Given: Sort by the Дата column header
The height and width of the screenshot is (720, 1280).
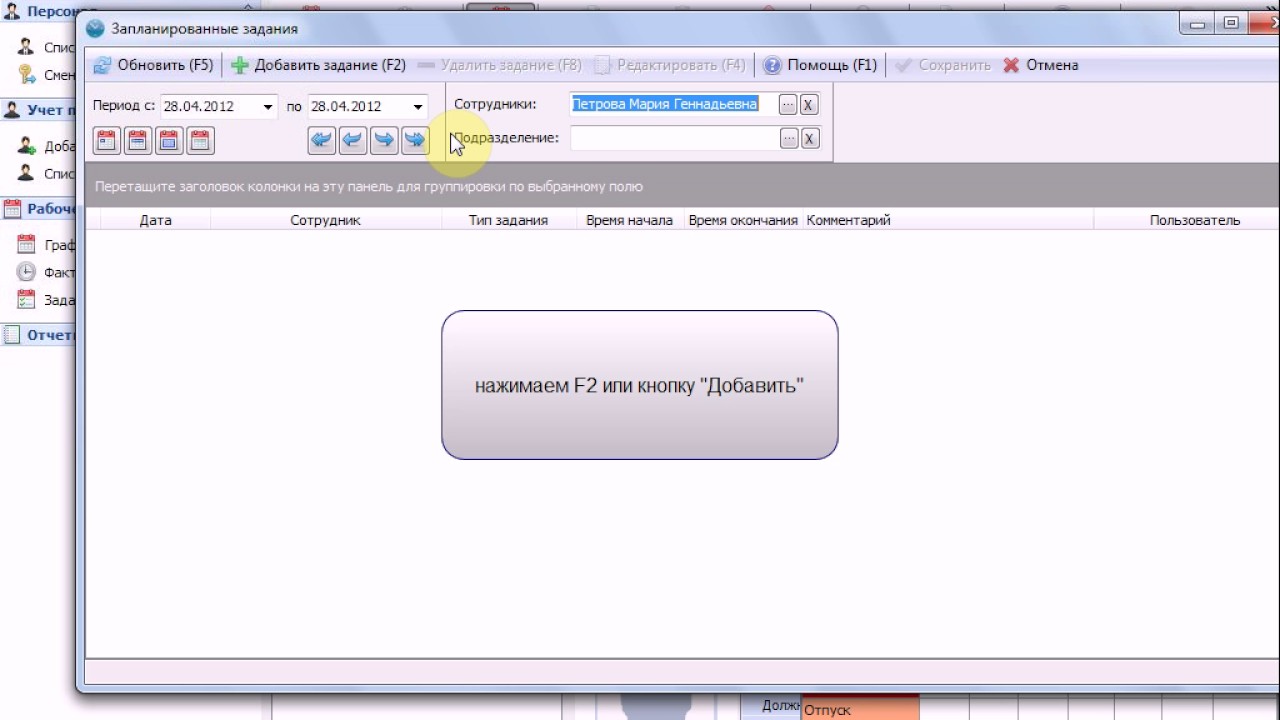Looking at the screenshot, I should [156, 220].
